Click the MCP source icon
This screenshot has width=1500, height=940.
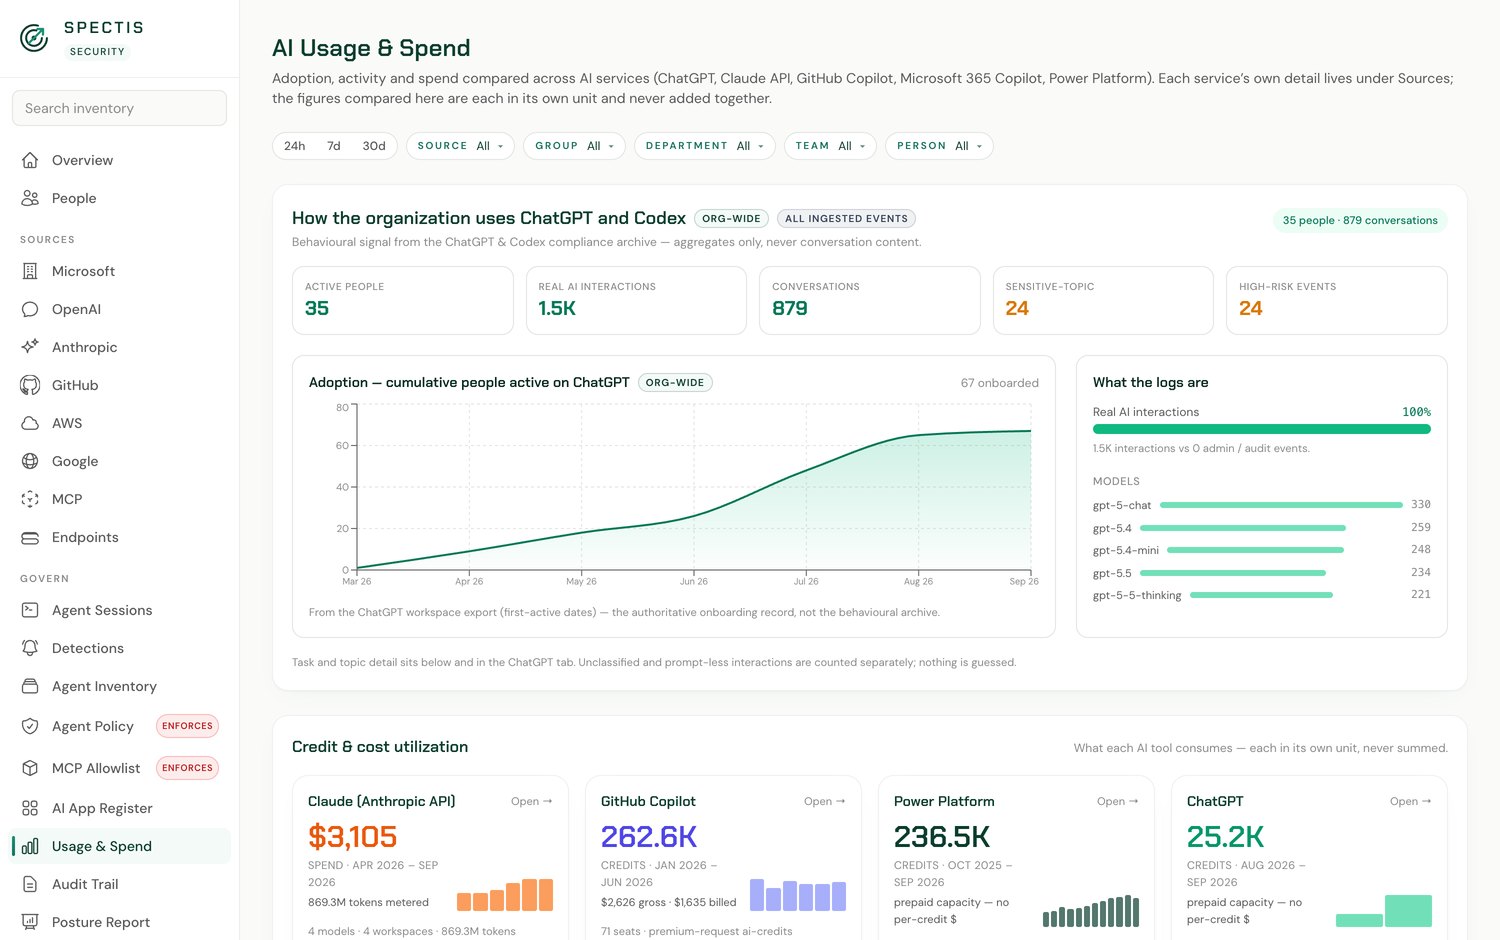(x=30, y=499)
